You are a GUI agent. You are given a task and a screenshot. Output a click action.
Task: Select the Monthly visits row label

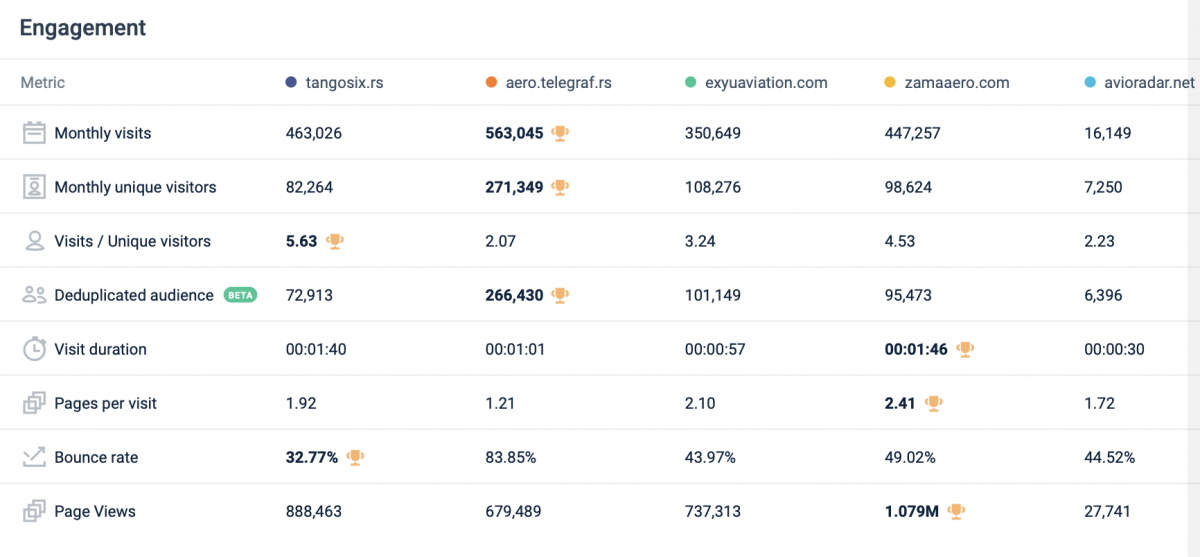[x=103, y=133]
